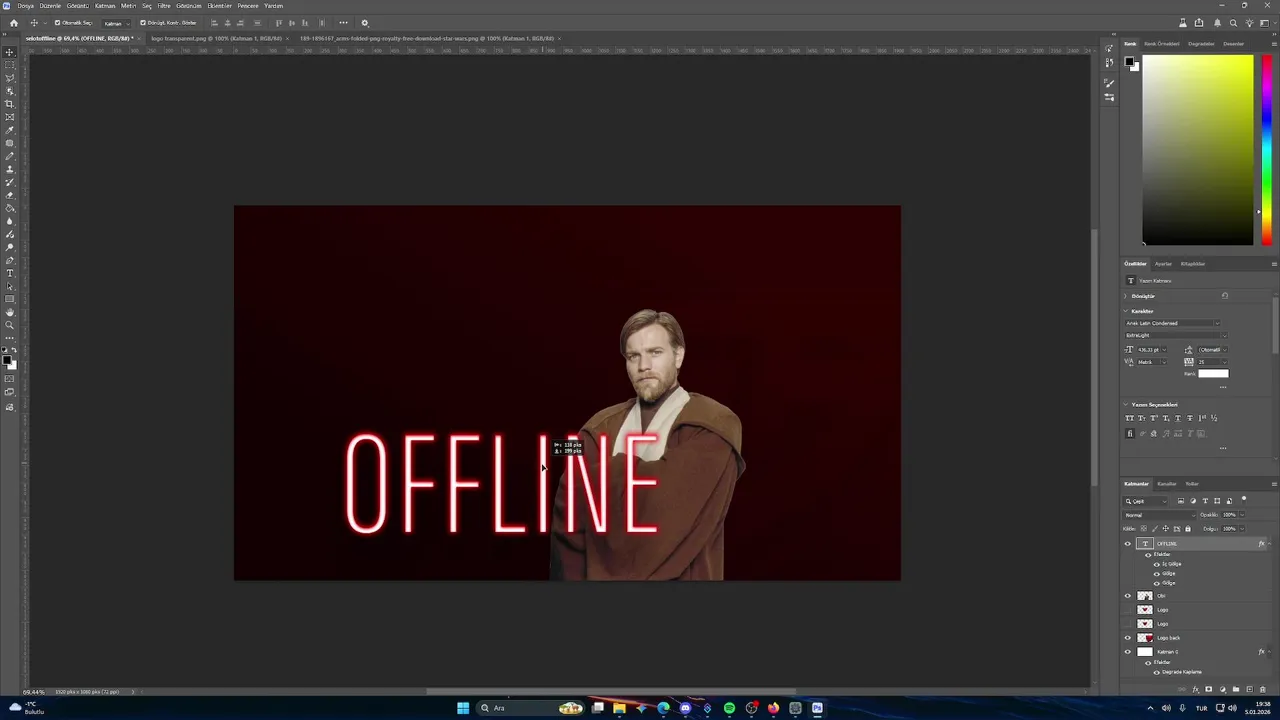
Task: Open the Katman menu
Action: [105, 6]
